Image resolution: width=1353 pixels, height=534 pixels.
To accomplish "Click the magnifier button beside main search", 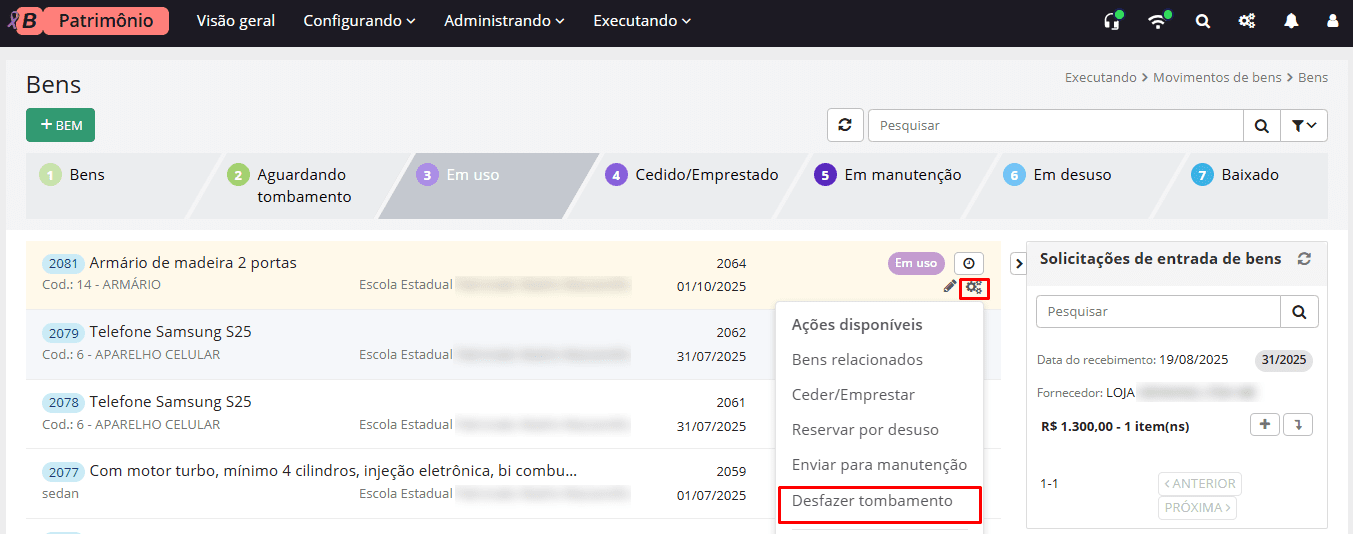I will coord(1261,126).
